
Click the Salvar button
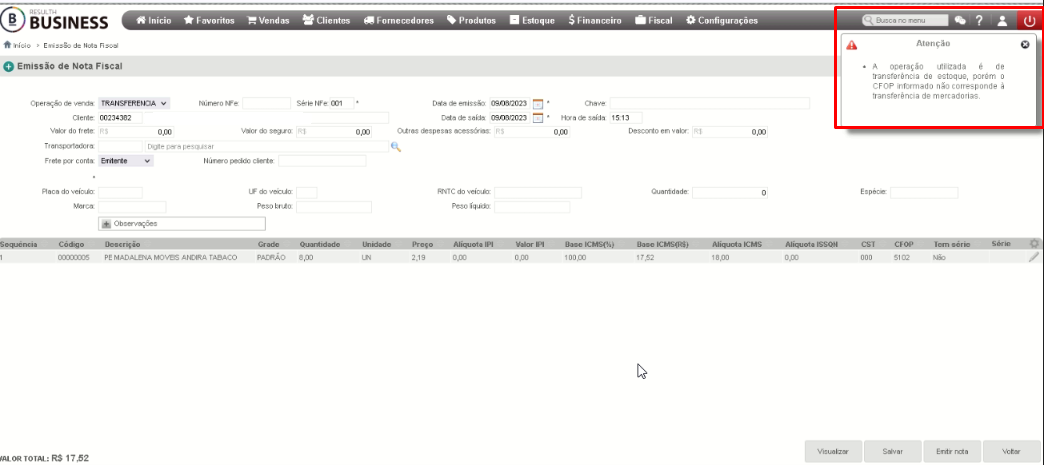coord(892,451)
